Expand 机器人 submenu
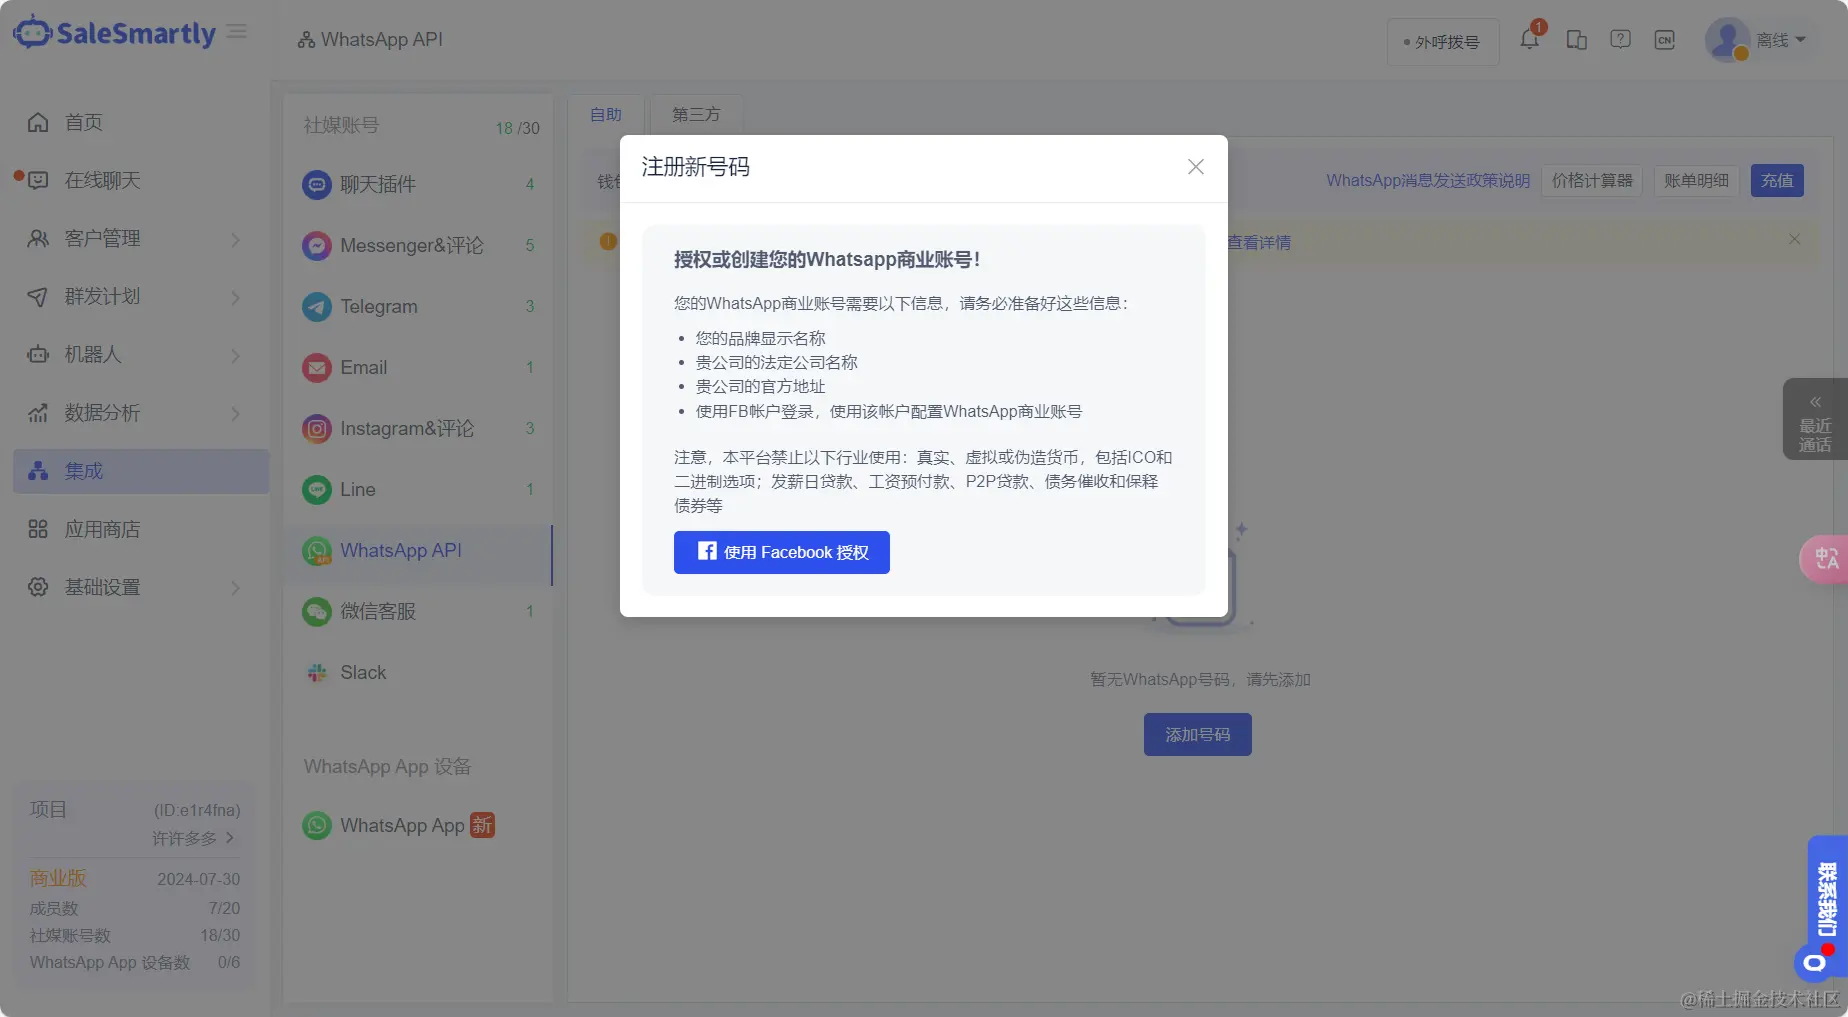 click(236, 355)
